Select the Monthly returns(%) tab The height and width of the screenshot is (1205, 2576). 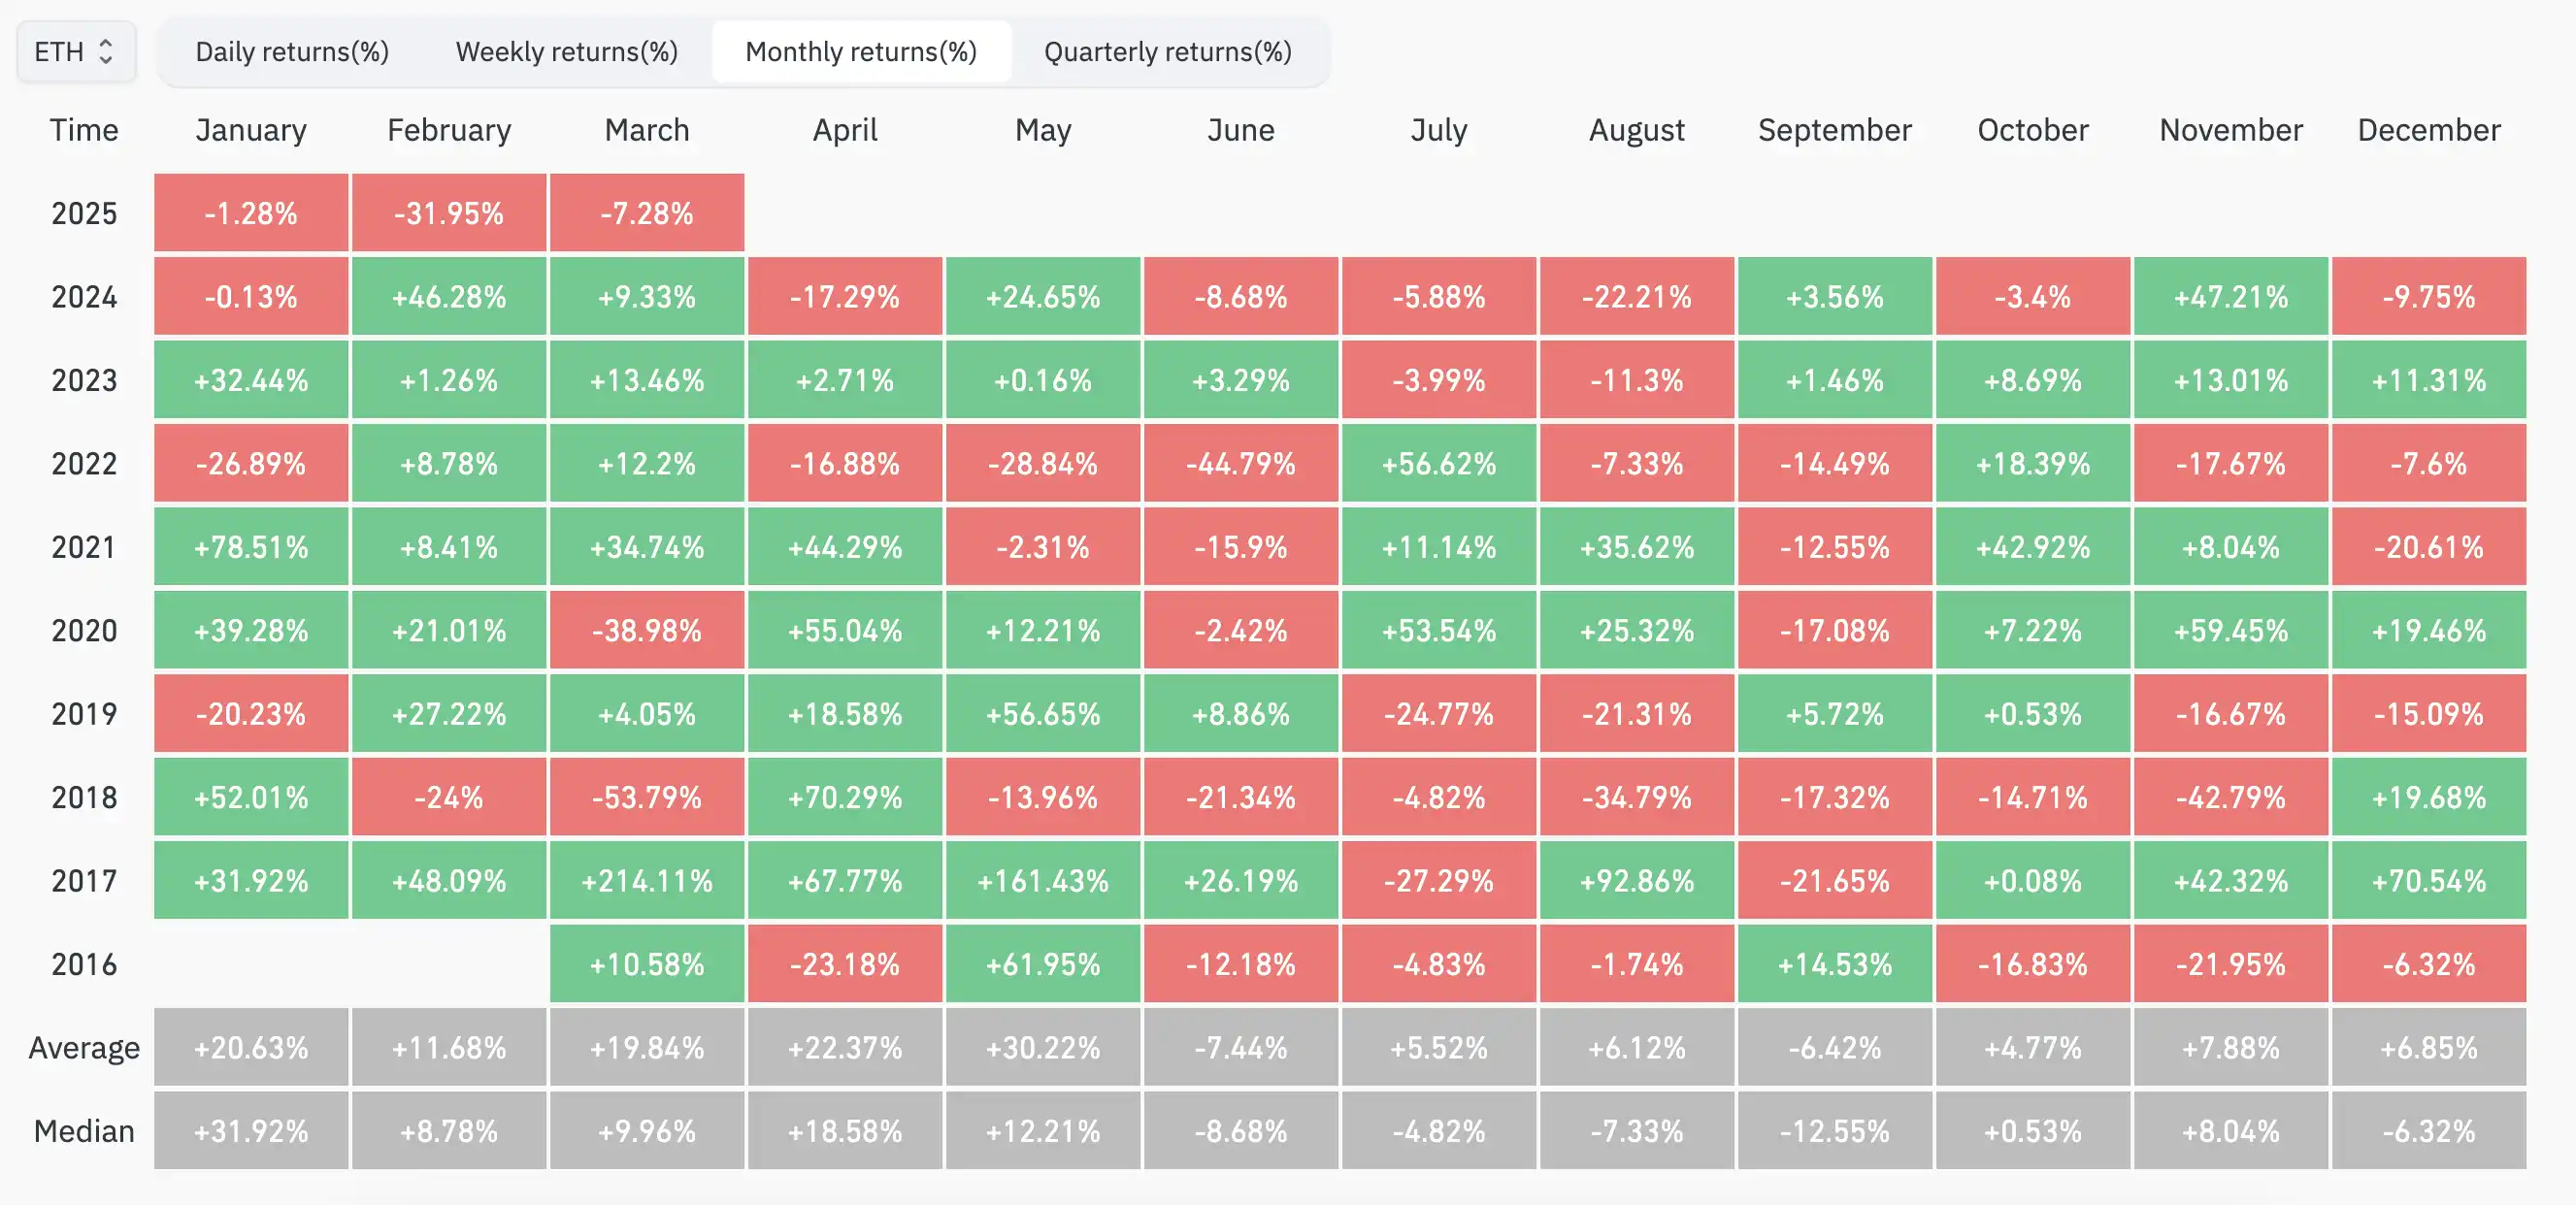click(x=861, y=51)
